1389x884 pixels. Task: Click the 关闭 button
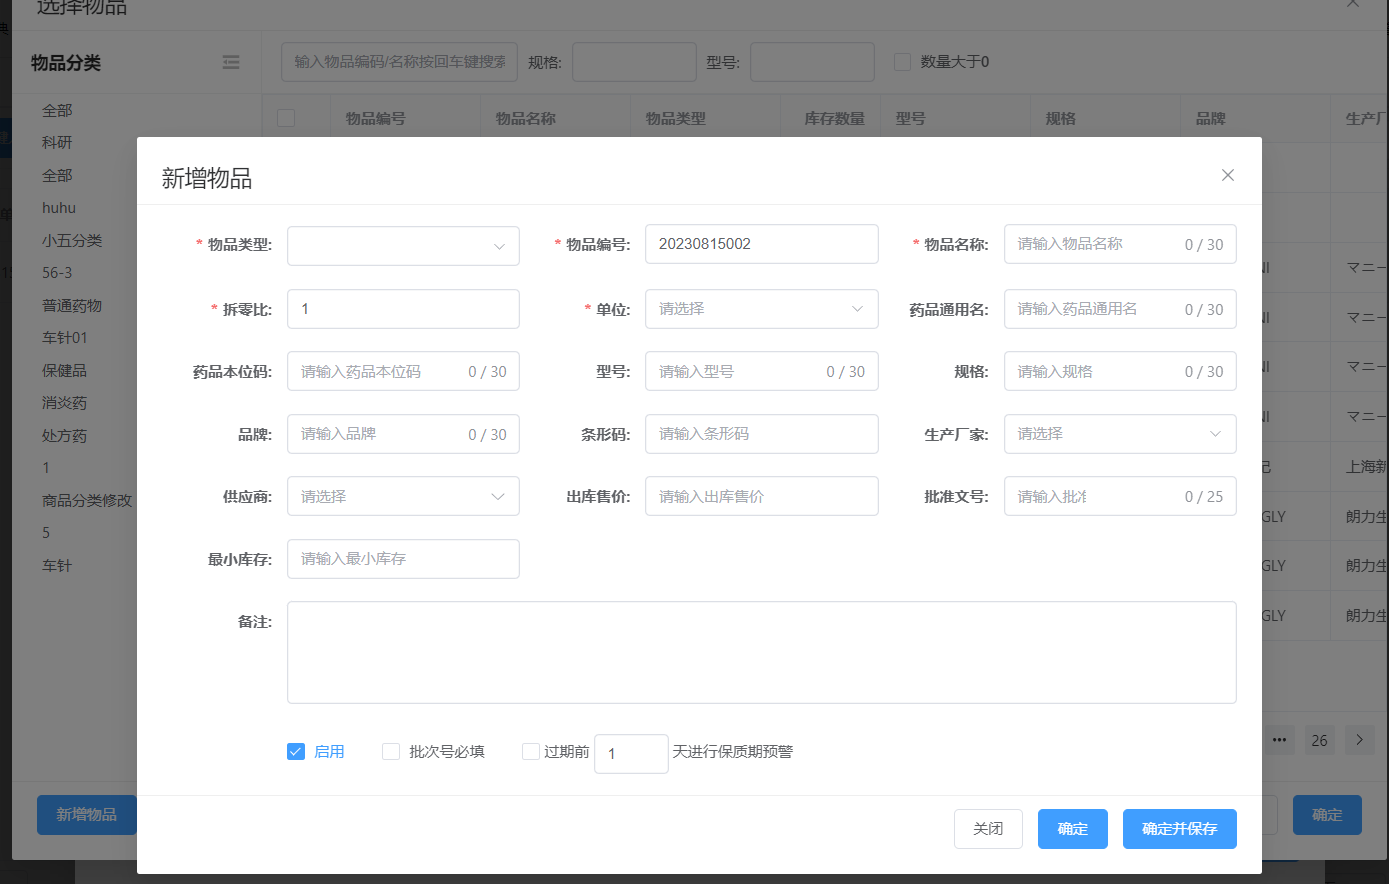click(988, 829)
